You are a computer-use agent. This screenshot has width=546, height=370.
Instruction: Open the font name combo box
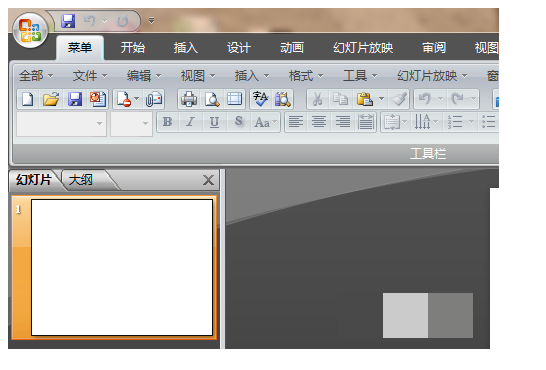click(x=62, y=124)
